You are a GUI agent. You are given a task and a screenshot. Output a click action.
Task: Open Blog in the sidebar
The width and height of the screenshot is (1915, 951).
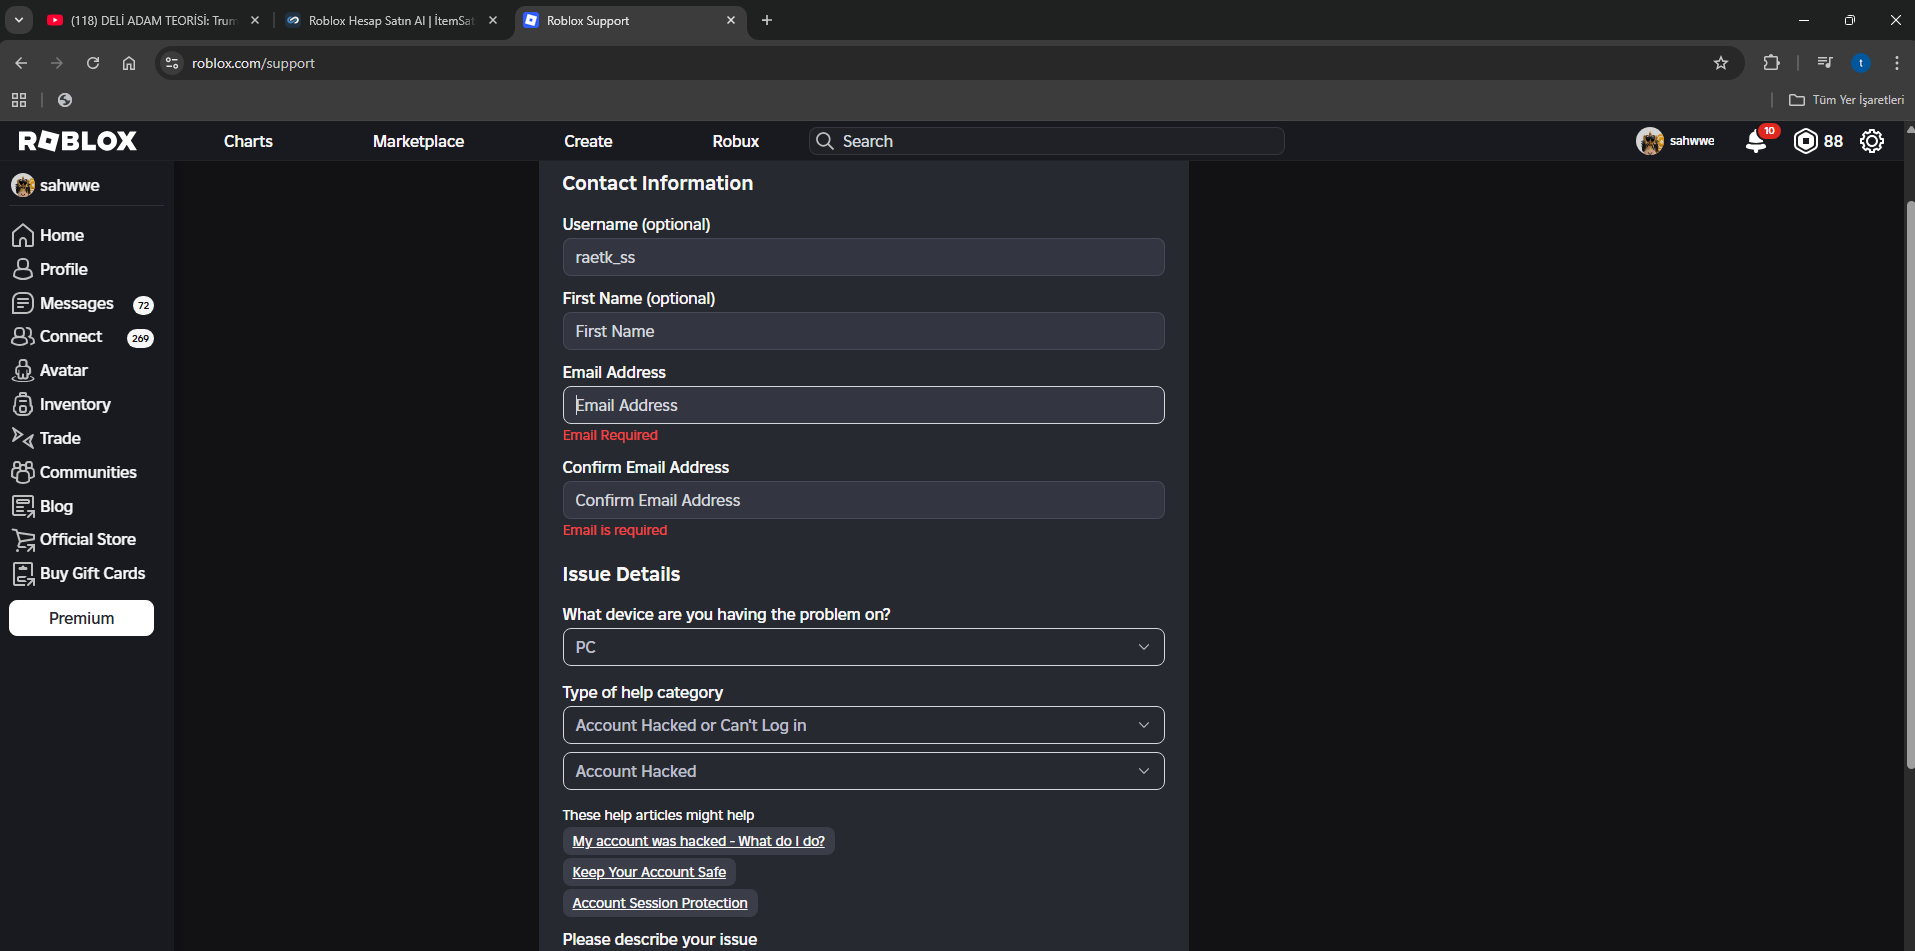pyautogui.click(x=42, y=506)
